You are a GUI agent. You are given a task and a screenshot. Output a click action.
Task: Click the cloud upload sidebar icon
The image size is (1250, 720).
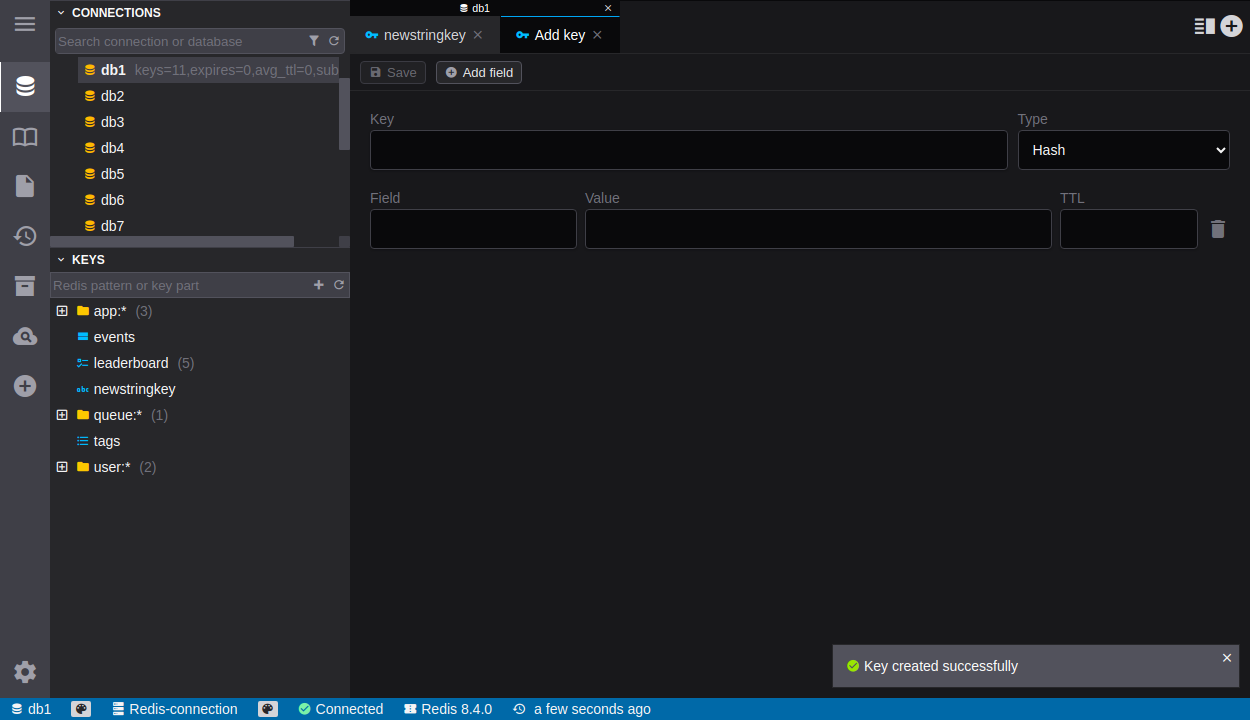click(25, 336)
